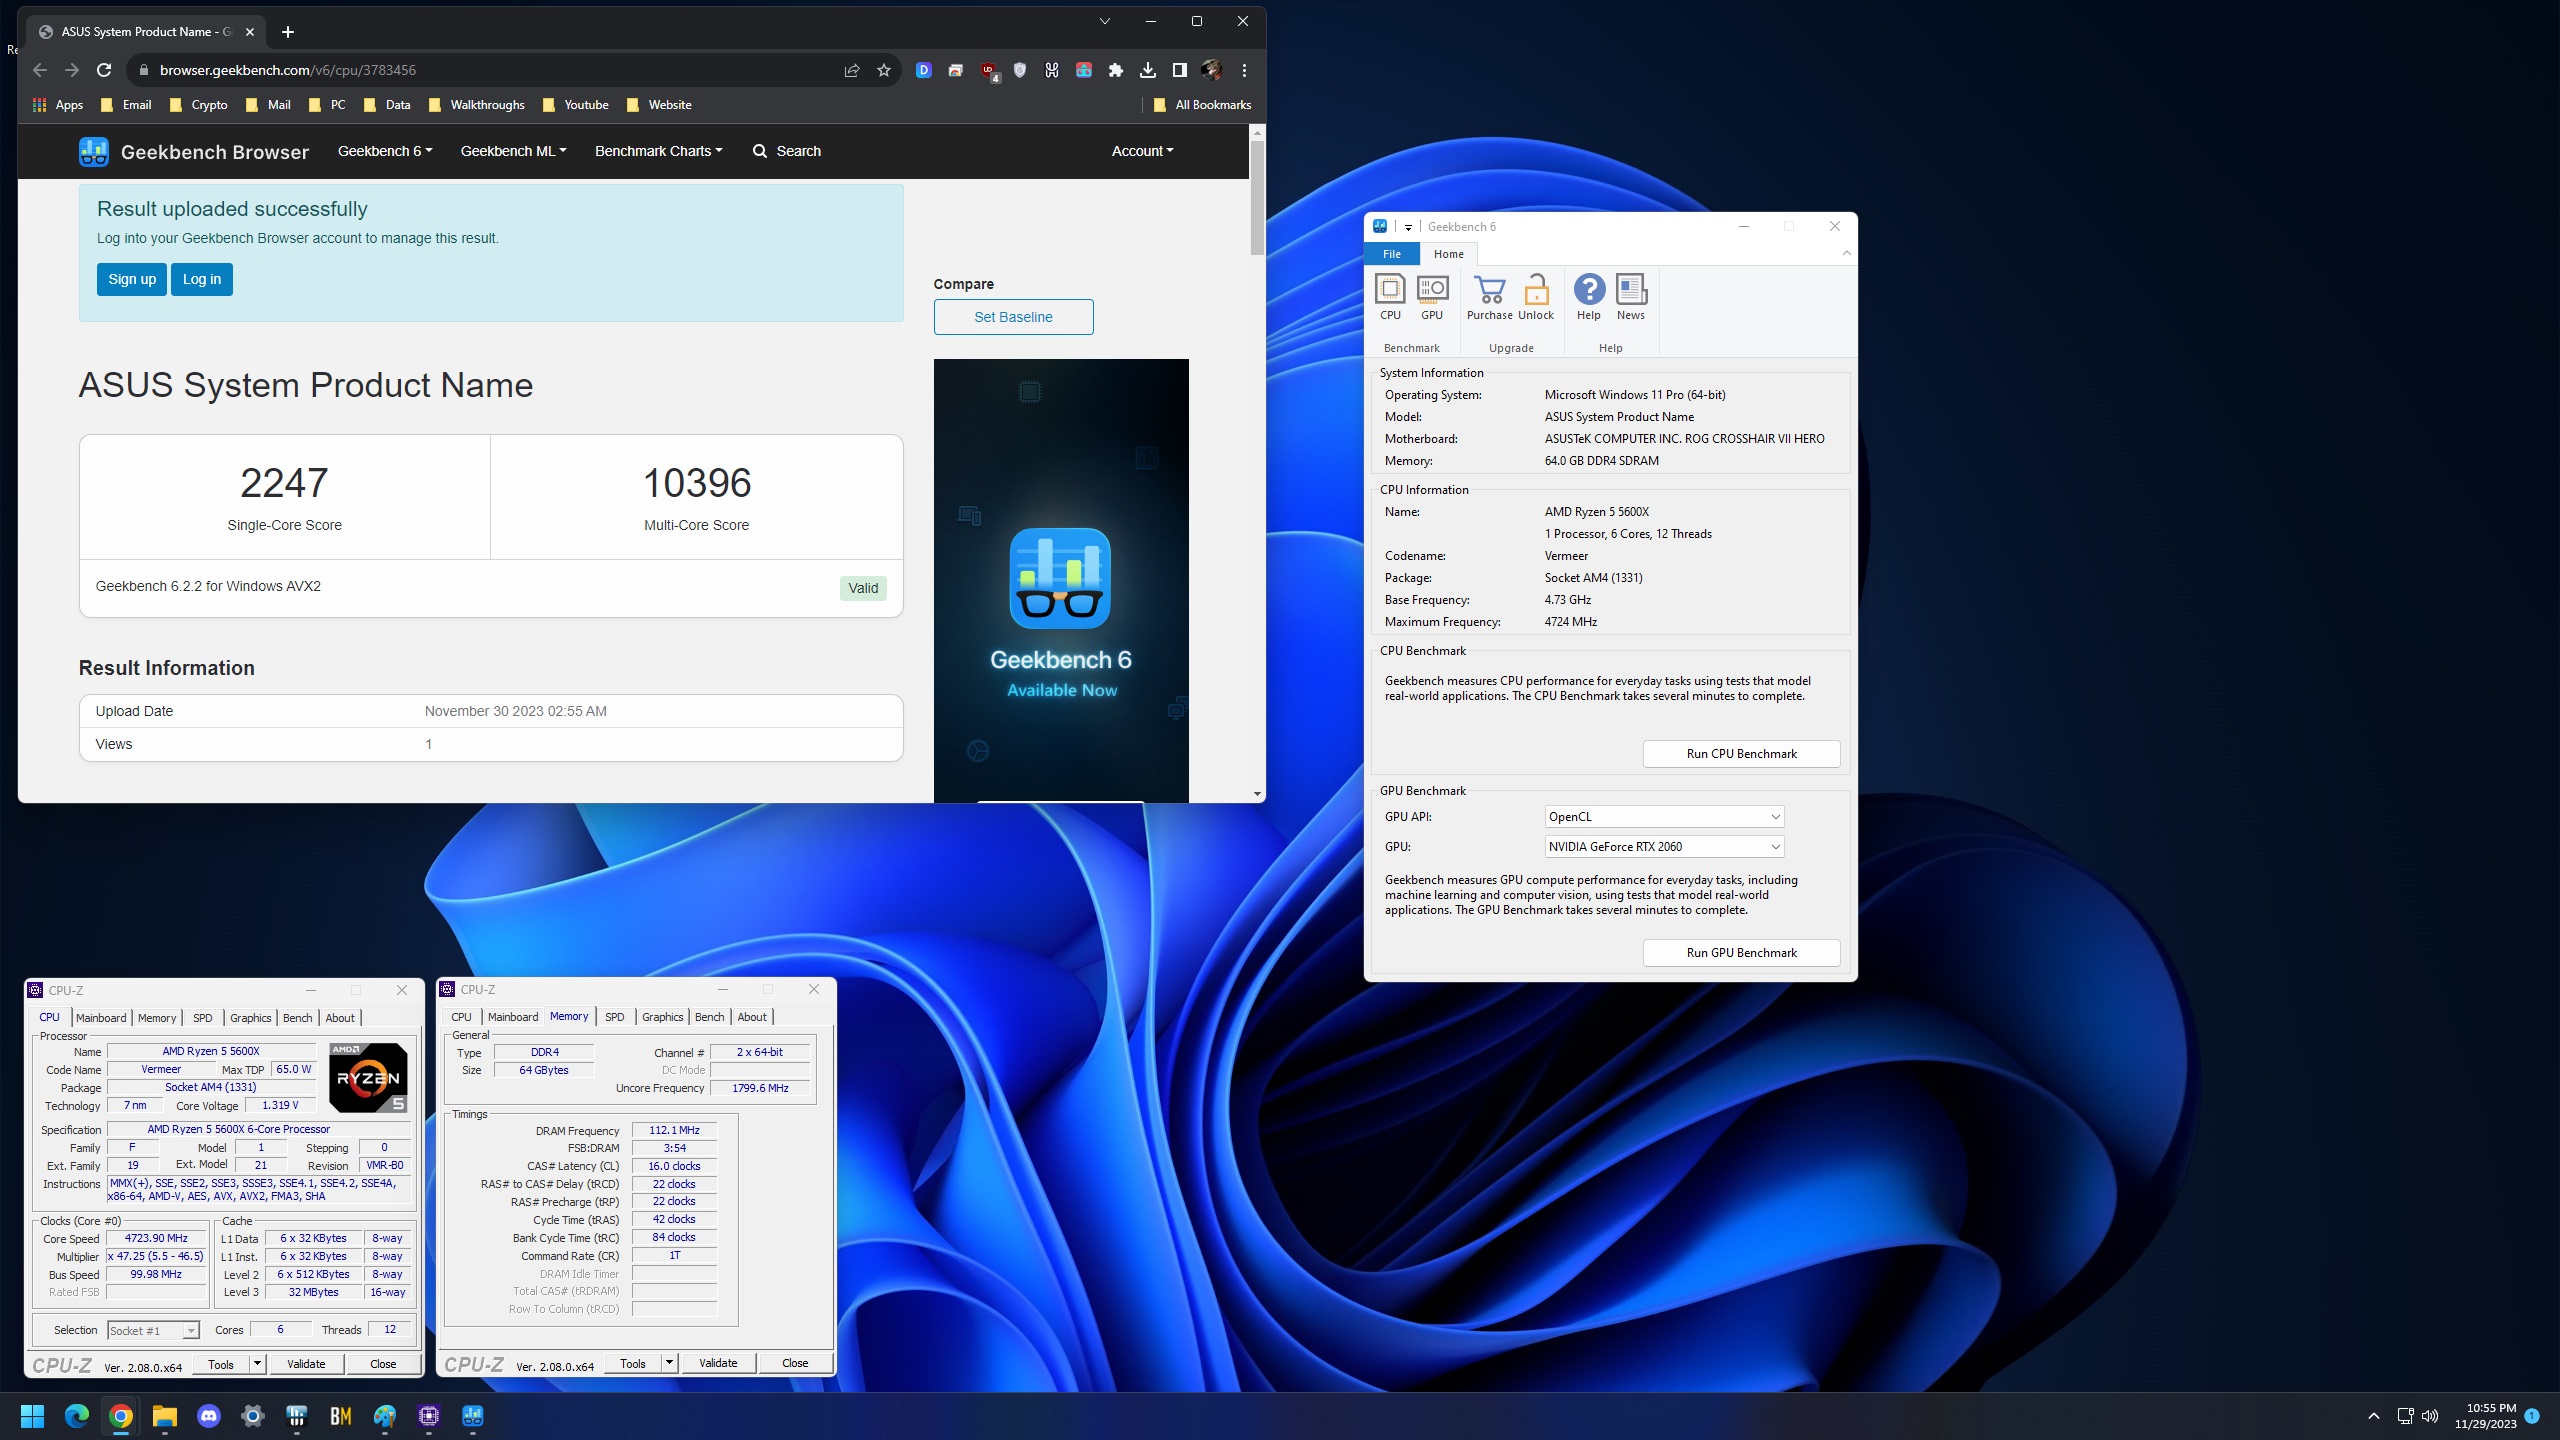
Task: Open the Quick Access Toolbar dropdown in Geekbench
Action: [1407, 227]
